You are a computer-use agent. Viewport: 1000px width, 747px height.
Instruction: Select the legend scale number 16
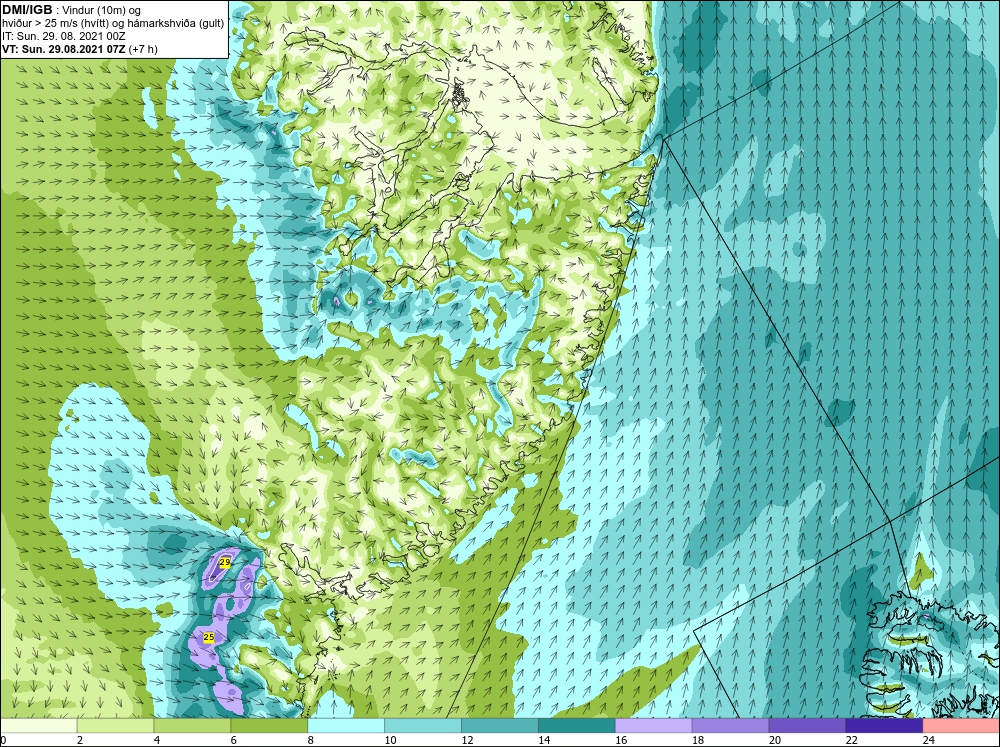(x=621, y=740)
